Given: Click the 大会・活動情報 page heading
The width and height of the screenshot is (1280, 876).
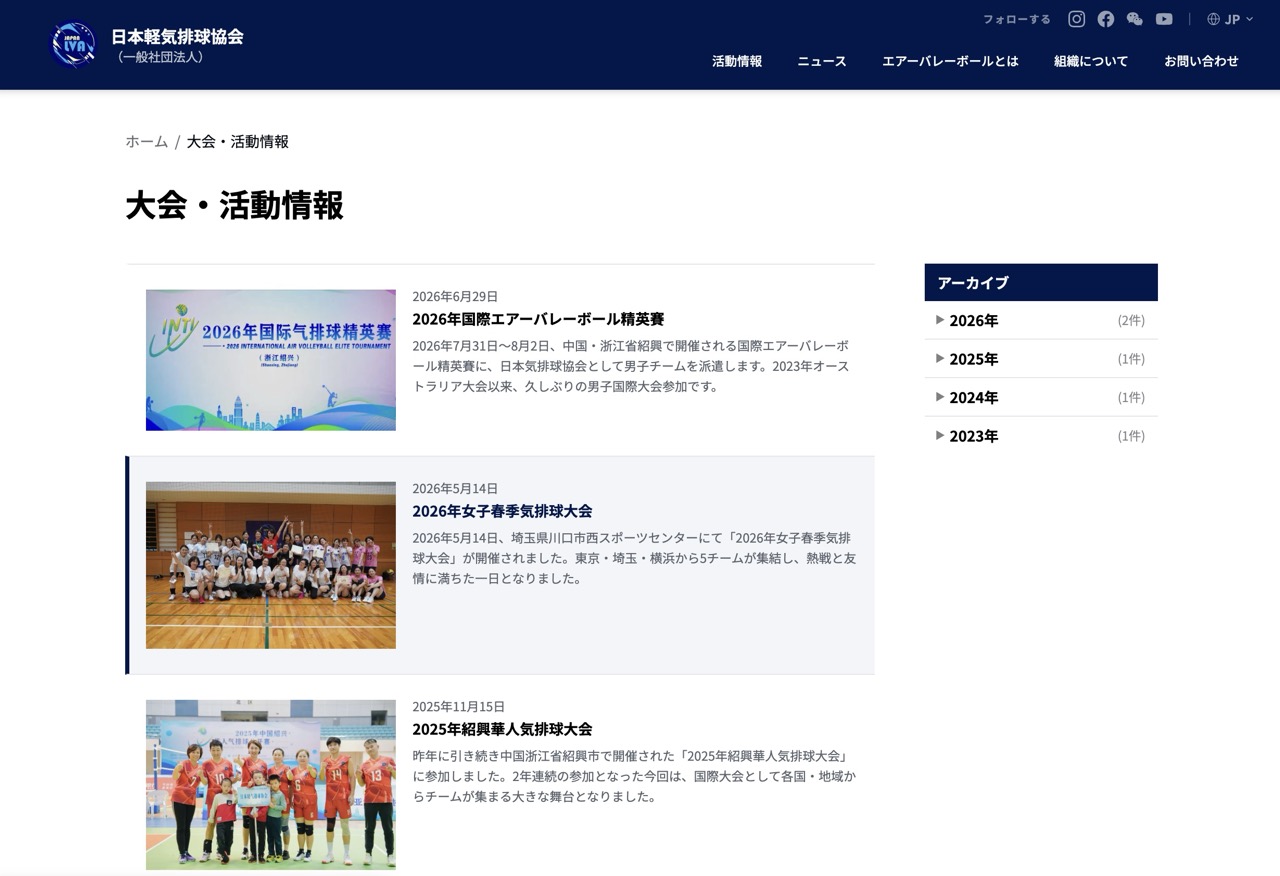Looking at the screenshot, I should (235, 205).
